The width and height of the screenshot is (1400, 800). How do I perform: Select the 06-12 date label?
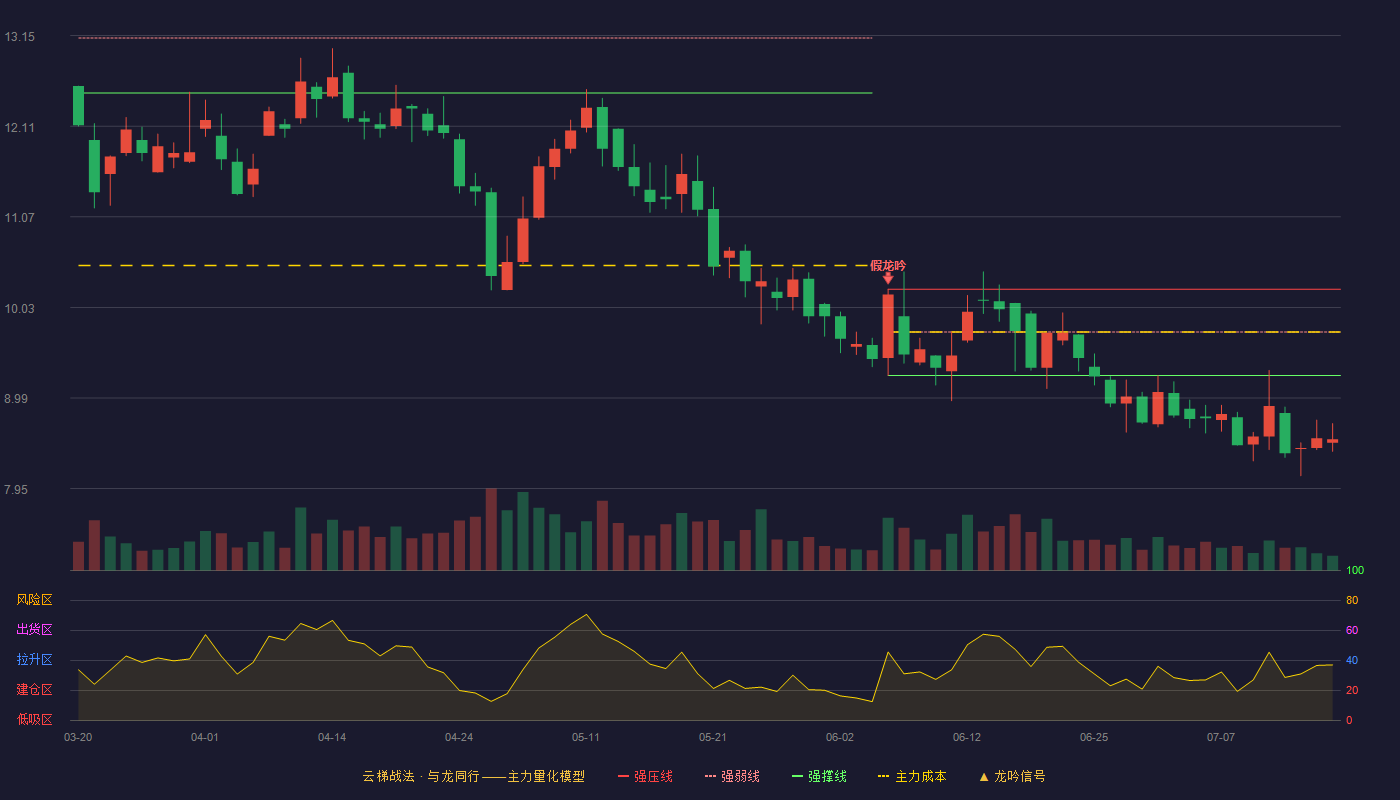(x=967, y=737)
